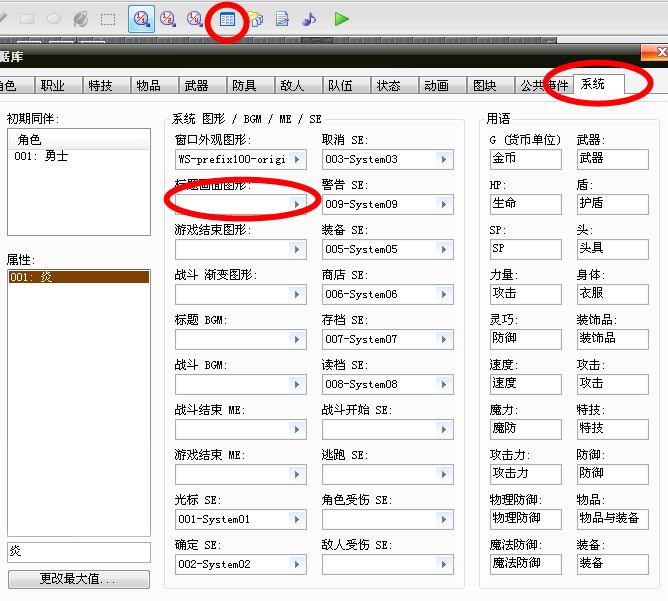668x601 pixels.
Task: Select the flood fill tool
Action: click(81, 19)
